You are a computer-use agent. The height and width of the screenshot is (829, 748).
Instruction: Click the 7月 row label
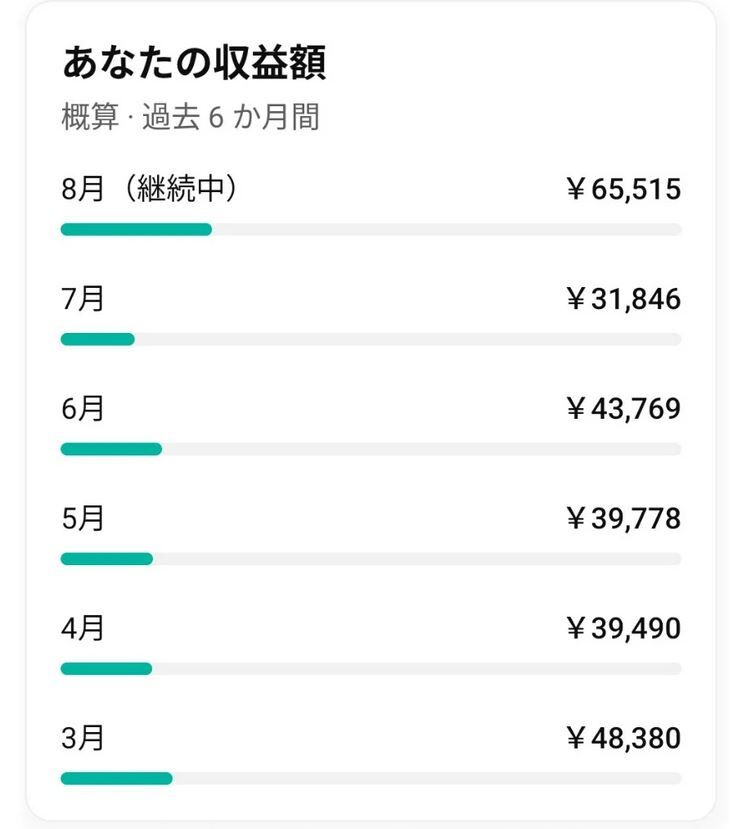83,299
